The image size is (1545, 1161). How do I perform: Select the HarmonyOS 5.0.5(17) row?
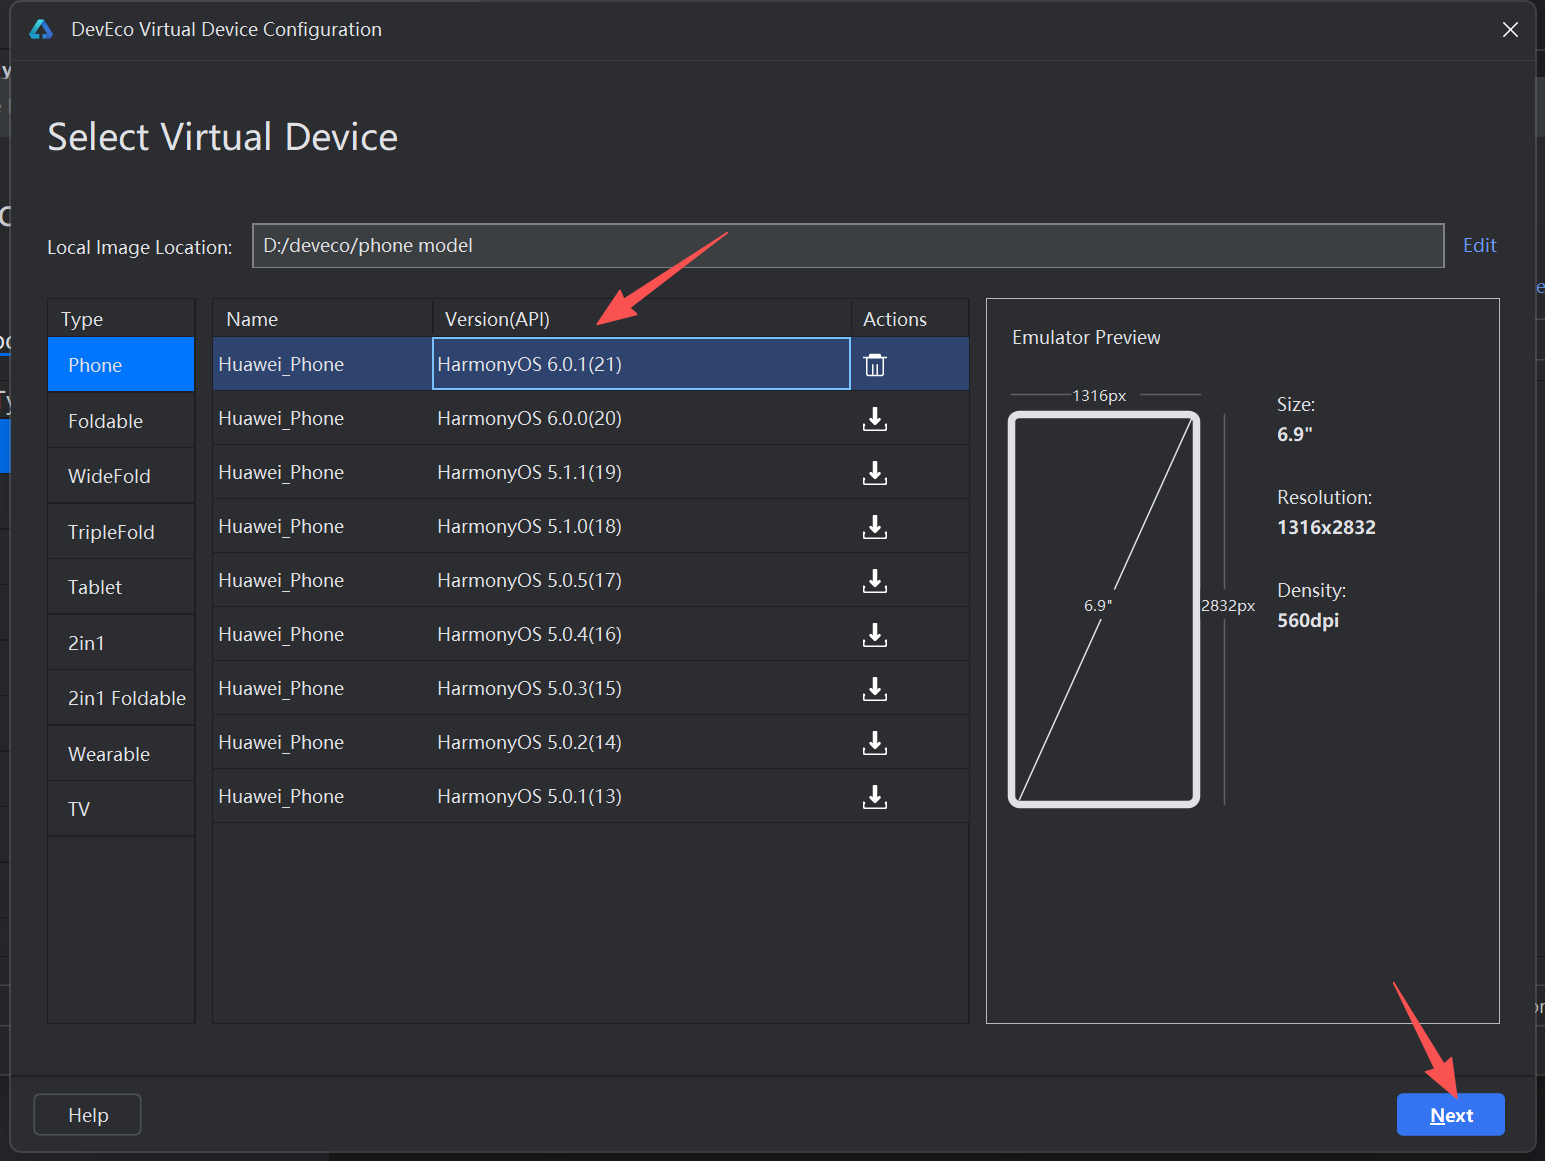pos(590,580)
